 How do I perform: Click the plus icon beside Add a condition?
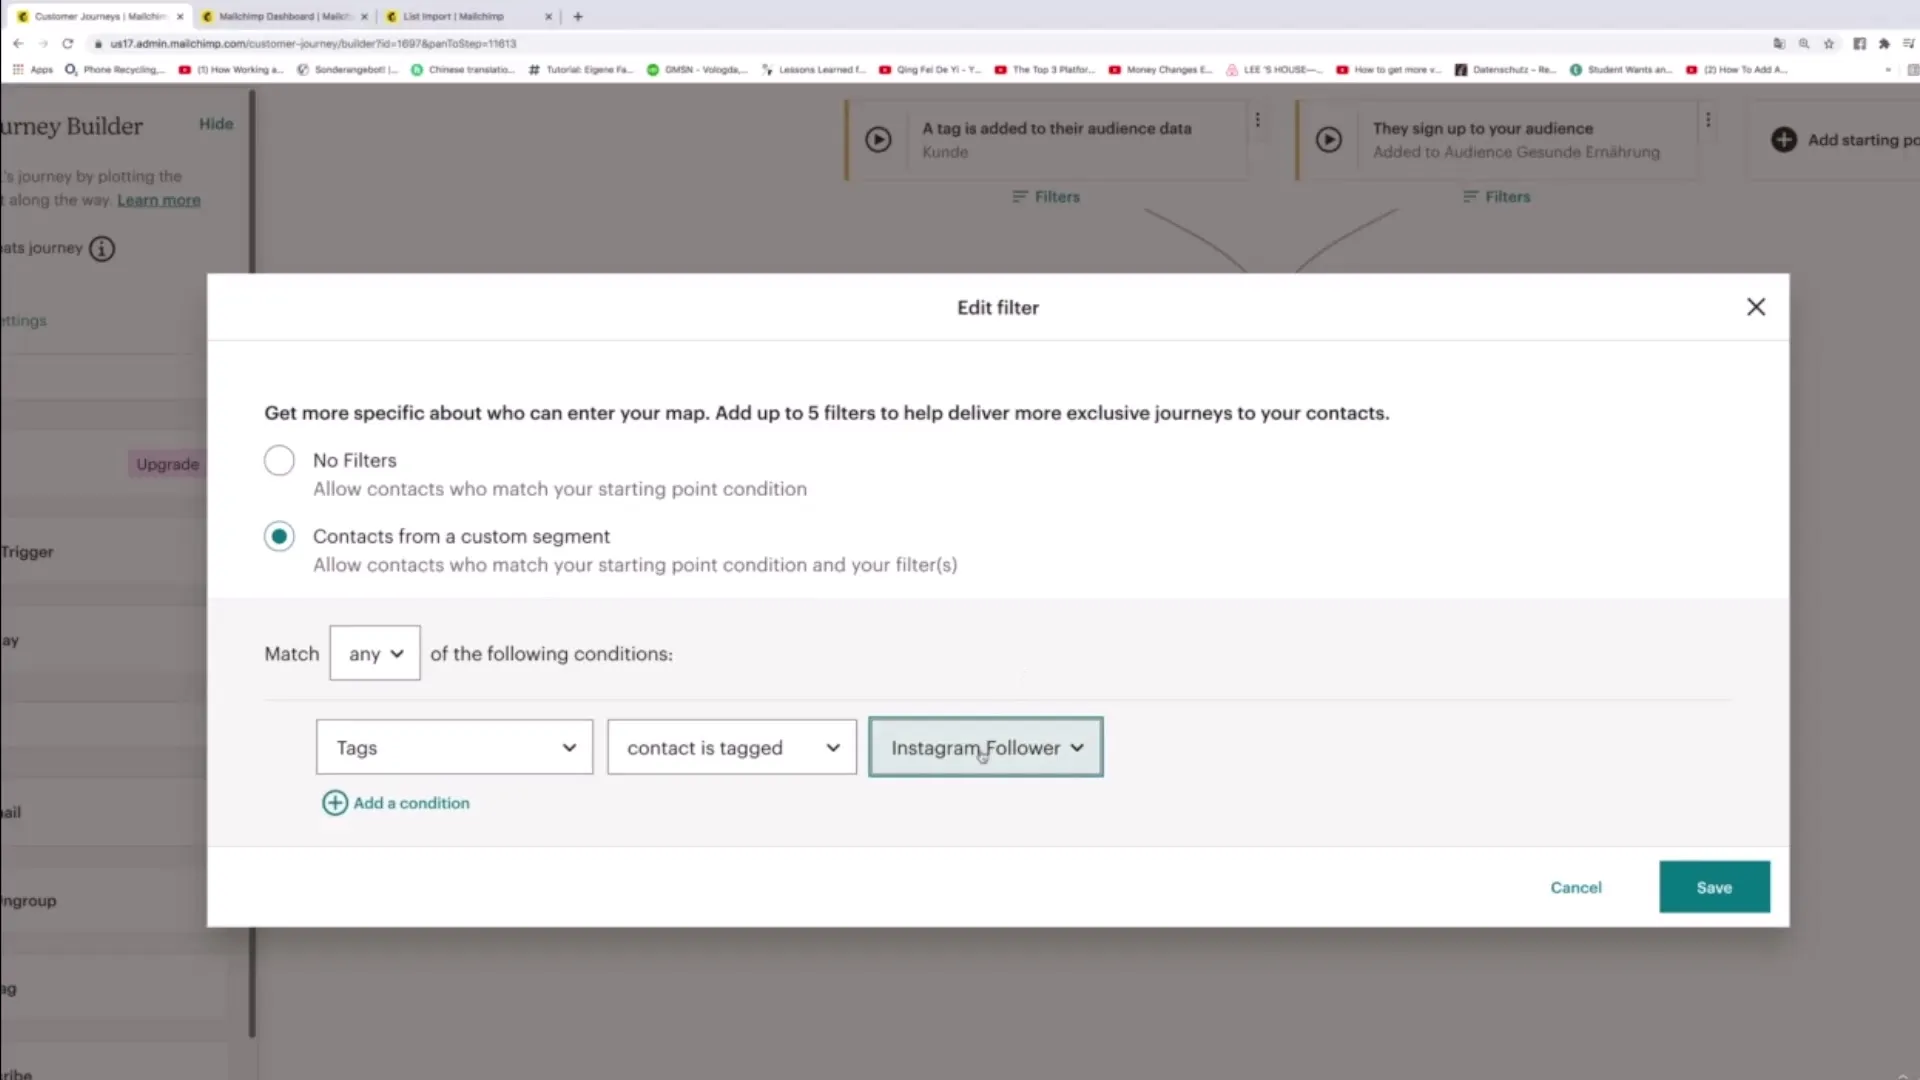click(x=335, y=803)
